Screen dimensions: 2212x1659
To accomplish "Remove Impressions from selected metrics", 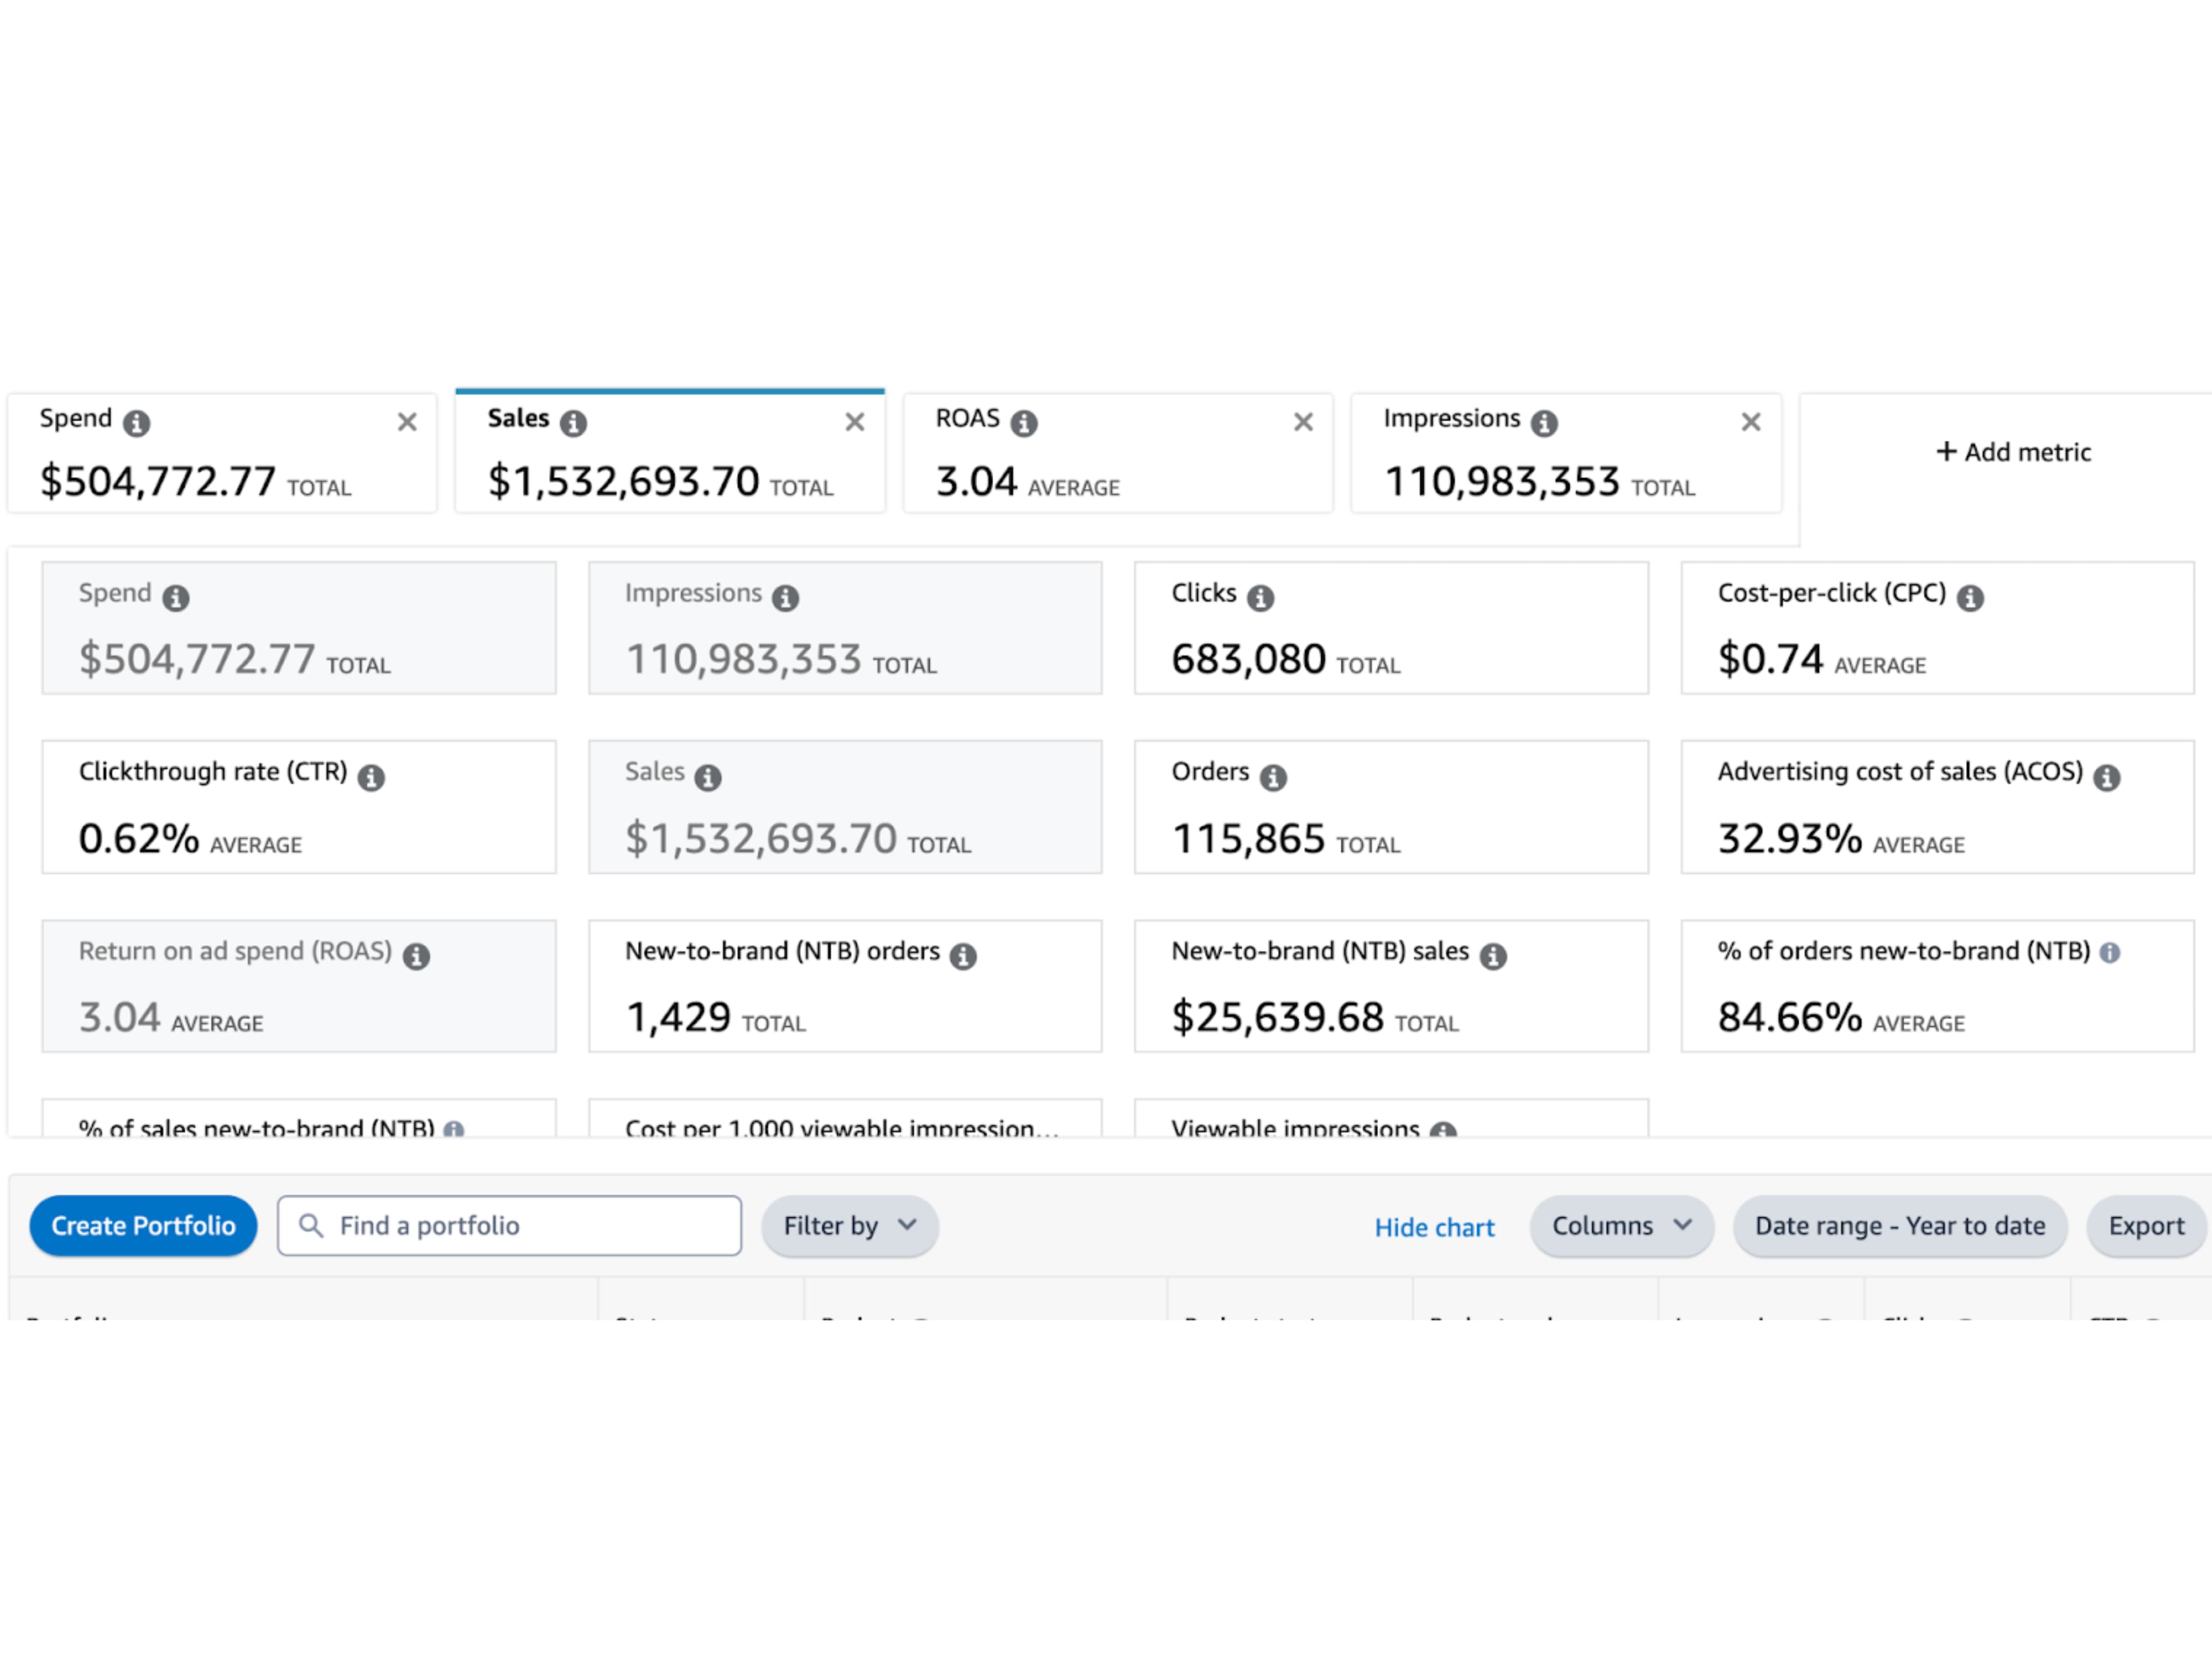I will click(1751, 421).
